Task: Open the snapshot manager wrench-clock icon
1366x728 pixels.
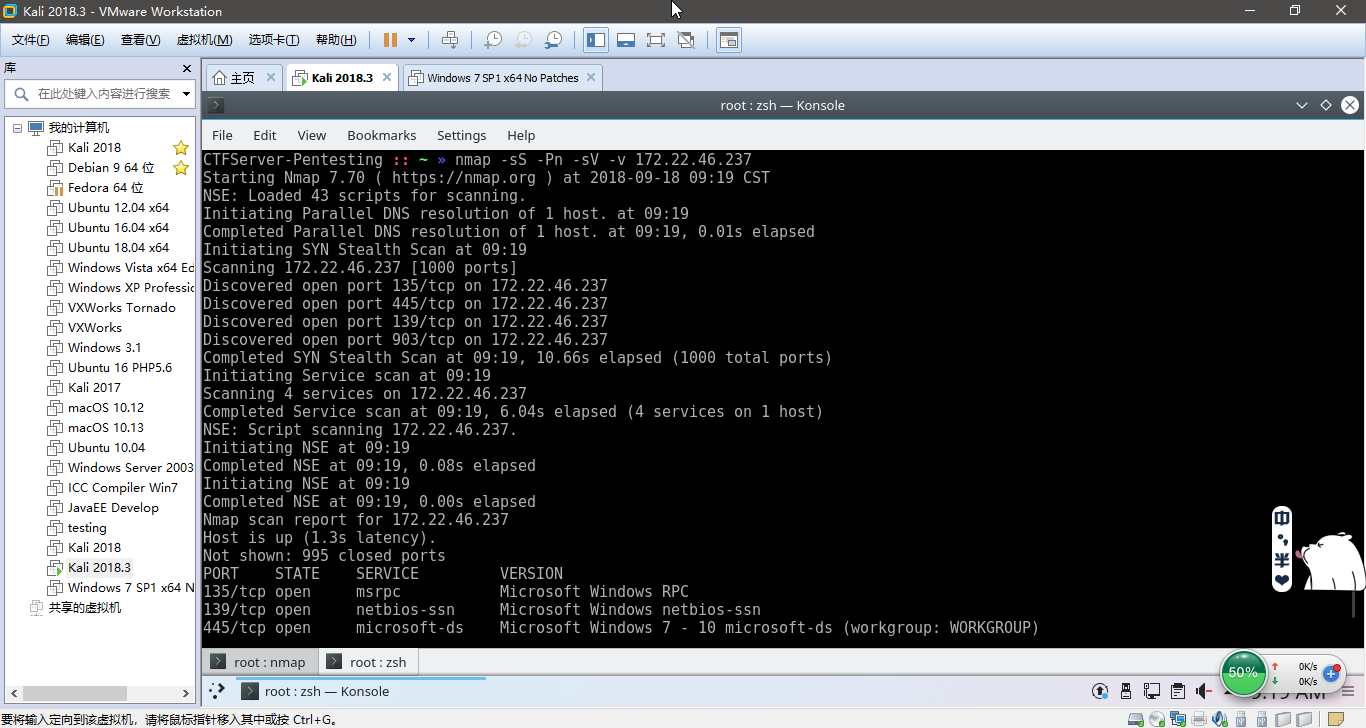Action: [553, 40]
